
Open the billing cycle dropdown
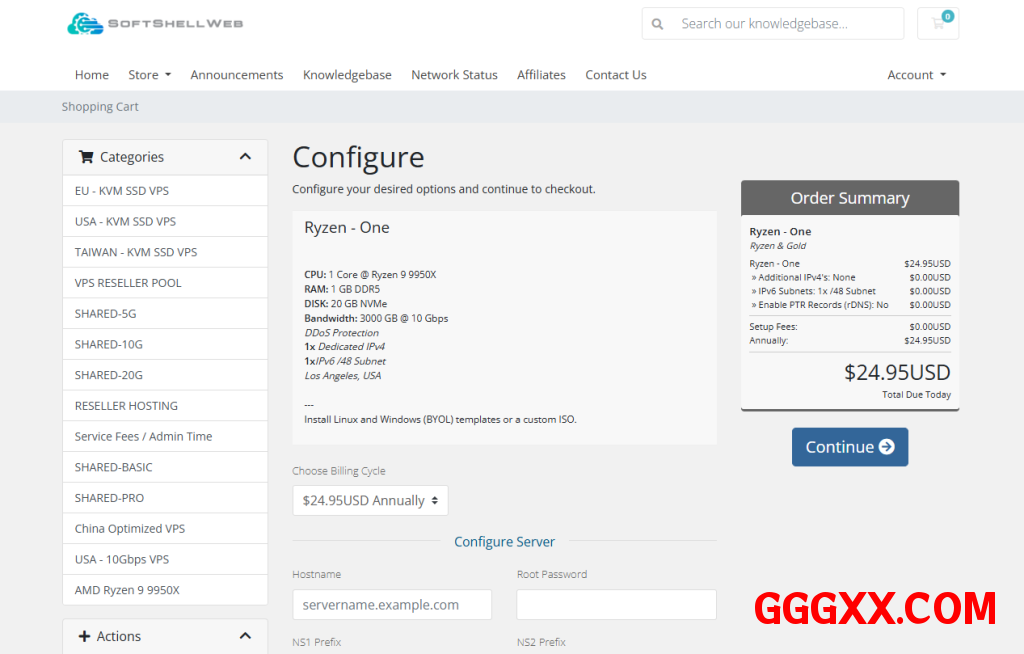[370, 501]
